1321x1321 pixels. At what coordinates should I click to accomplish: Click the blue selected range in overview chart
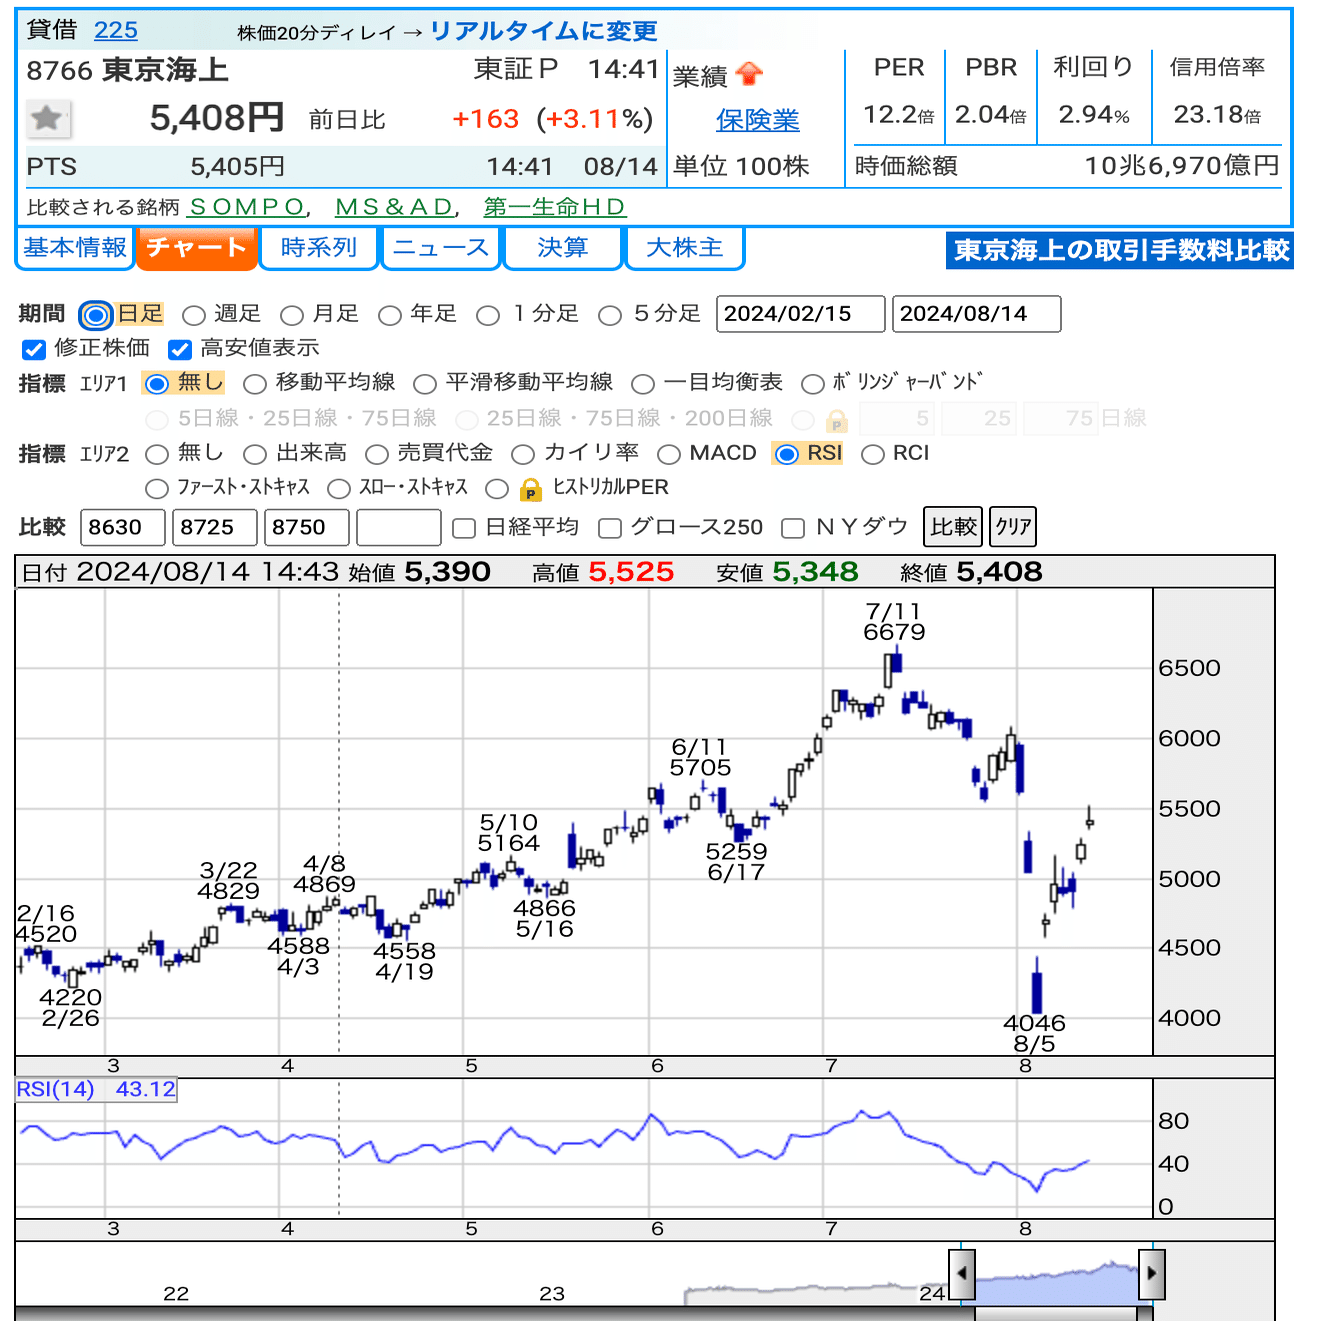coord(1057,1284)
